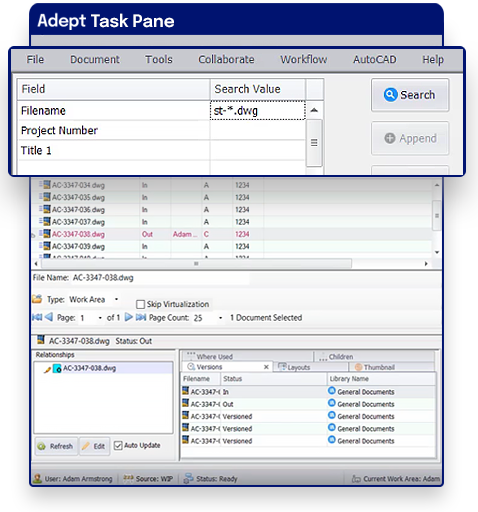Open the Tools menu
The width and height of the screenshot is (478, 512).
tap(159, 60)
